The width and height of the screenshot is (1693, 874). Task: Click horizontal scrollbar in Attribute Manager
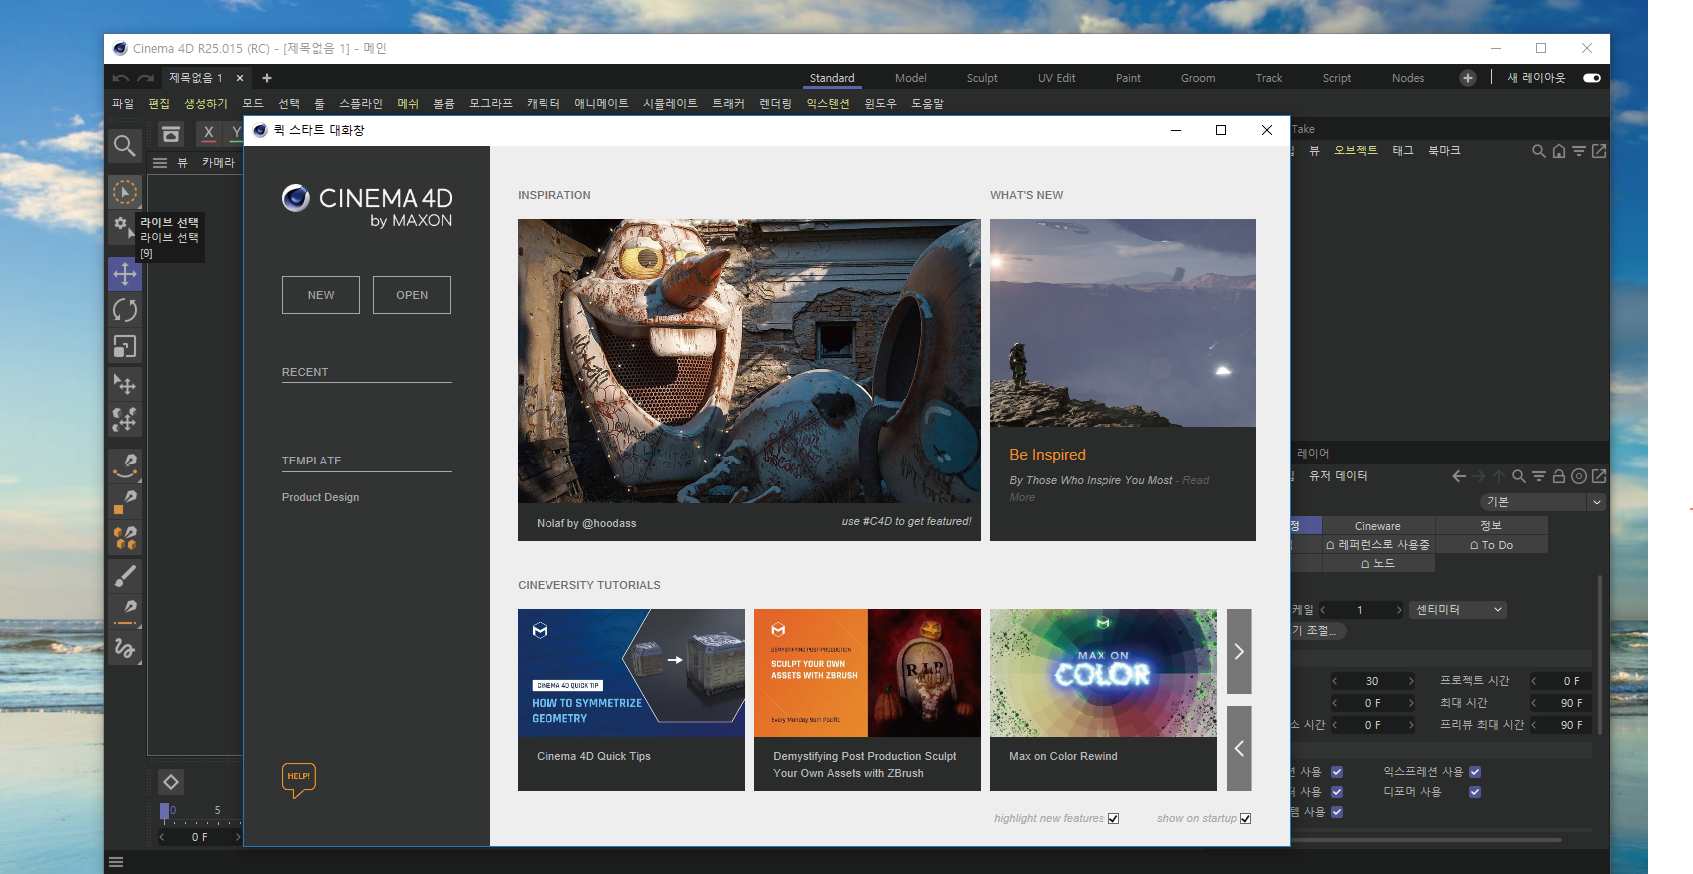point(1427,840)
